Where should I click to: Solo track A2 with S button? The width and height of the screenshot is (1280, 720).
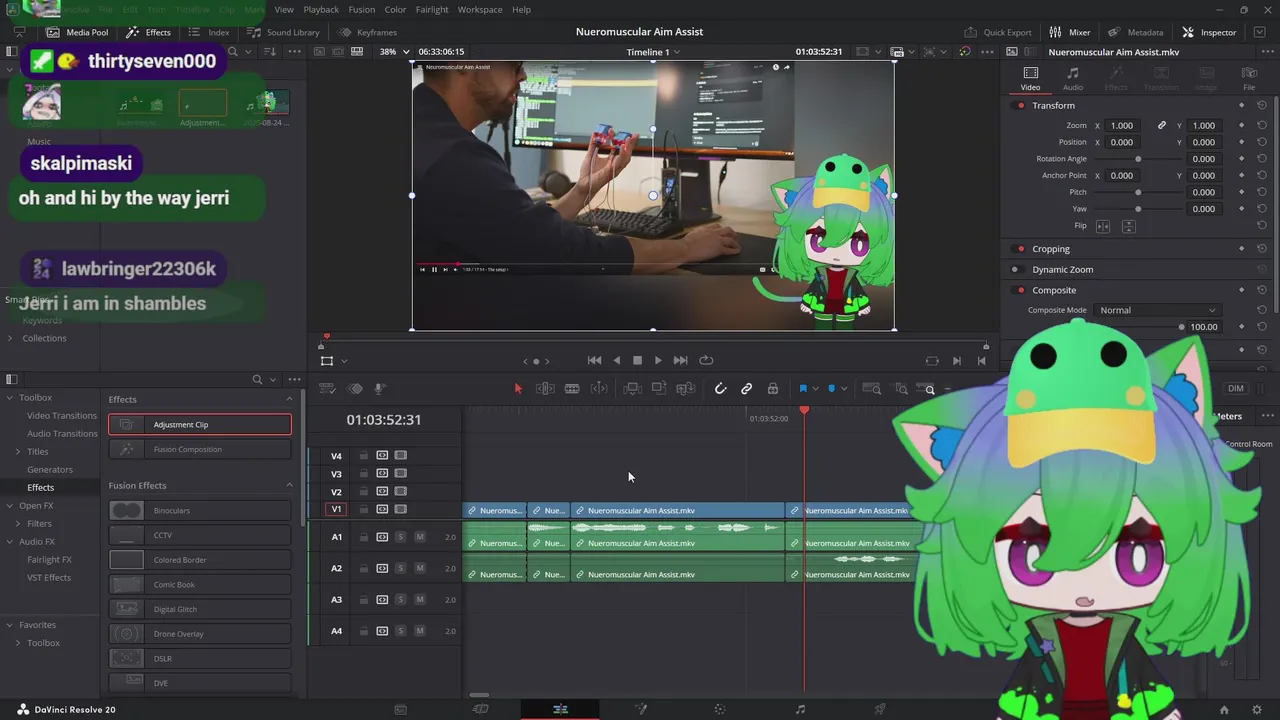tap(400, 568)
